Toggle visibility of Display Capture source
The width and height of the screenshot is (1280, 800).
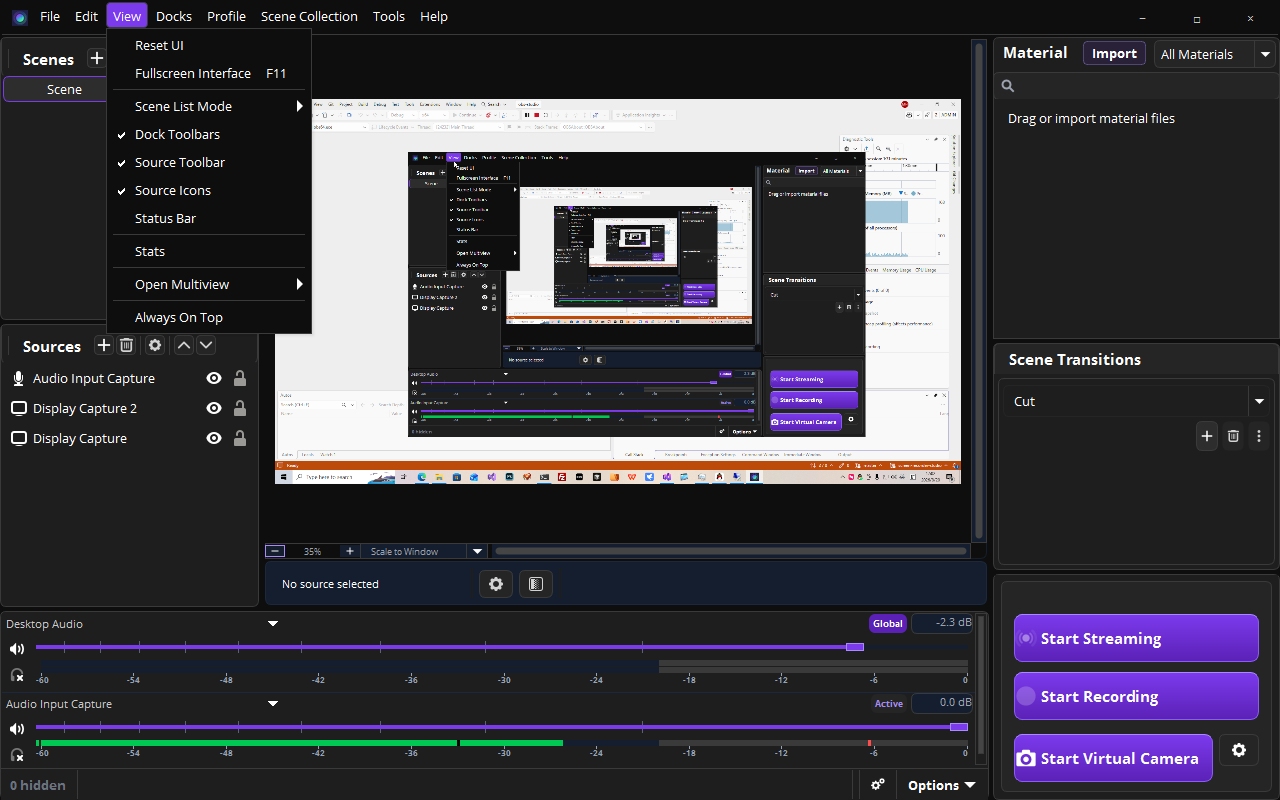213,438
